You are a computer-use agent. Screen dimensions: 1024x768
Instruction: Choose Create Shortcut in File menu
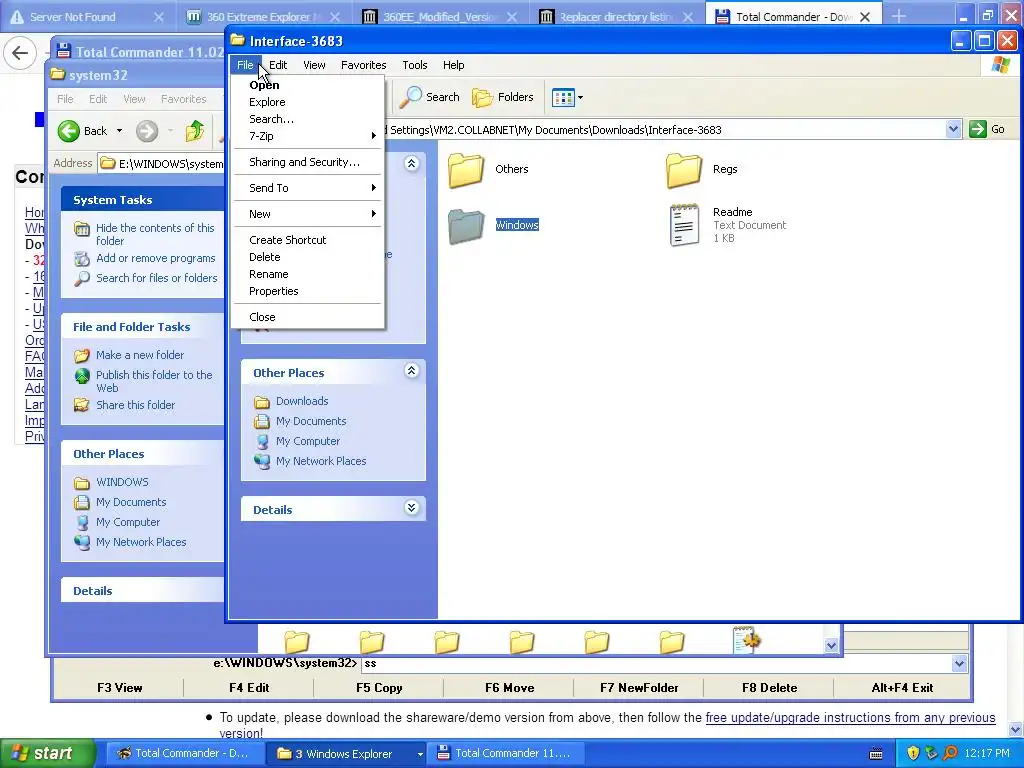tap(307, 240)
